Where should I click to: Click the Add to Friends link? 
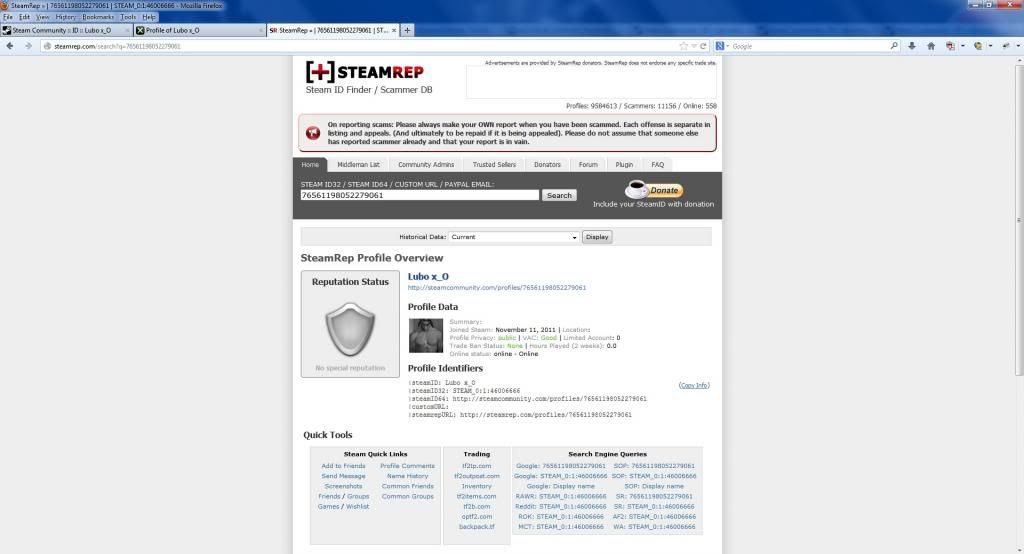coord(344,466)
